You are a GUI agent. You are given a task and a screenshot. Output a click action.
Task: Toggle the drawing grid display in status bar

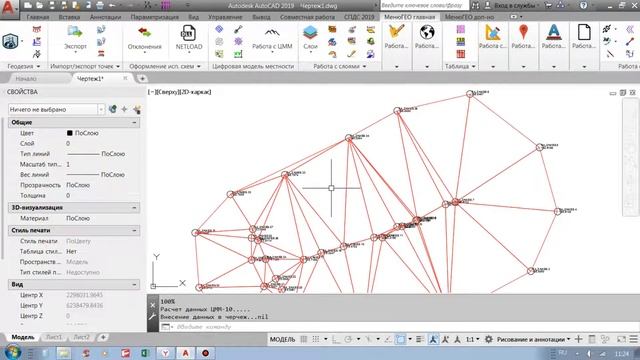[x=304, y=339]
